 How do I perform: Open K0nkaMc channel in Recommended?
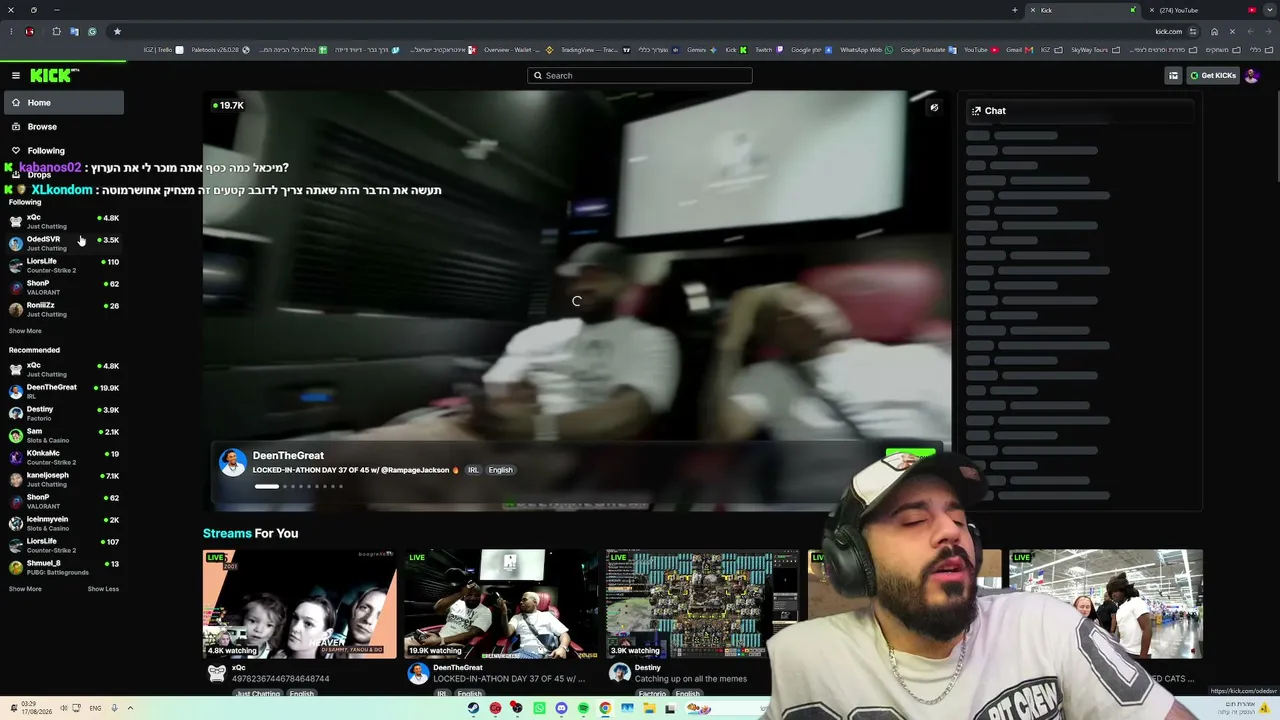coord(63,457)
